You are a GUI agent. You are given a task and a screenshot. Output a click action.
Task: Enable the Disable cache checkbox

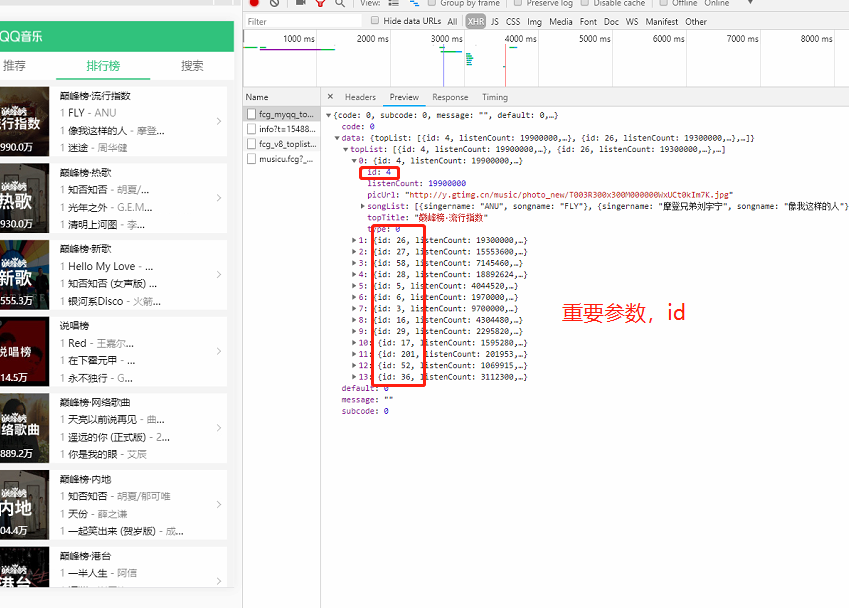[x=585, y=3]
